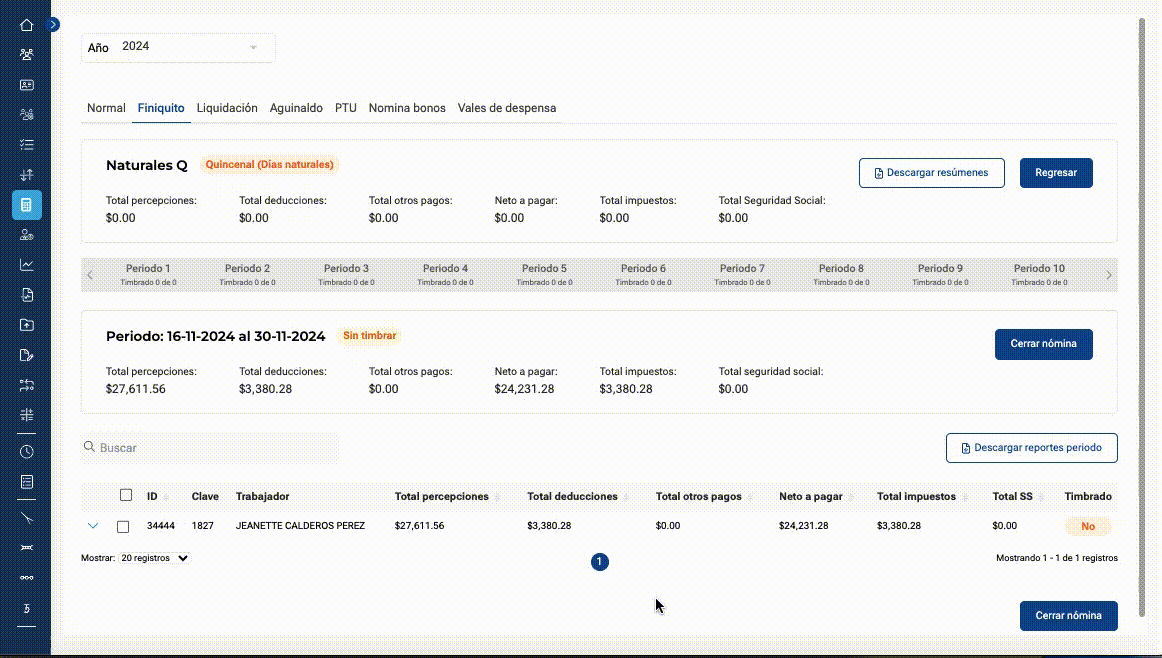Viewport: 1162px width, 658px height.
Task: Click the clock history sidebar icon
Action: click(27, 452)
